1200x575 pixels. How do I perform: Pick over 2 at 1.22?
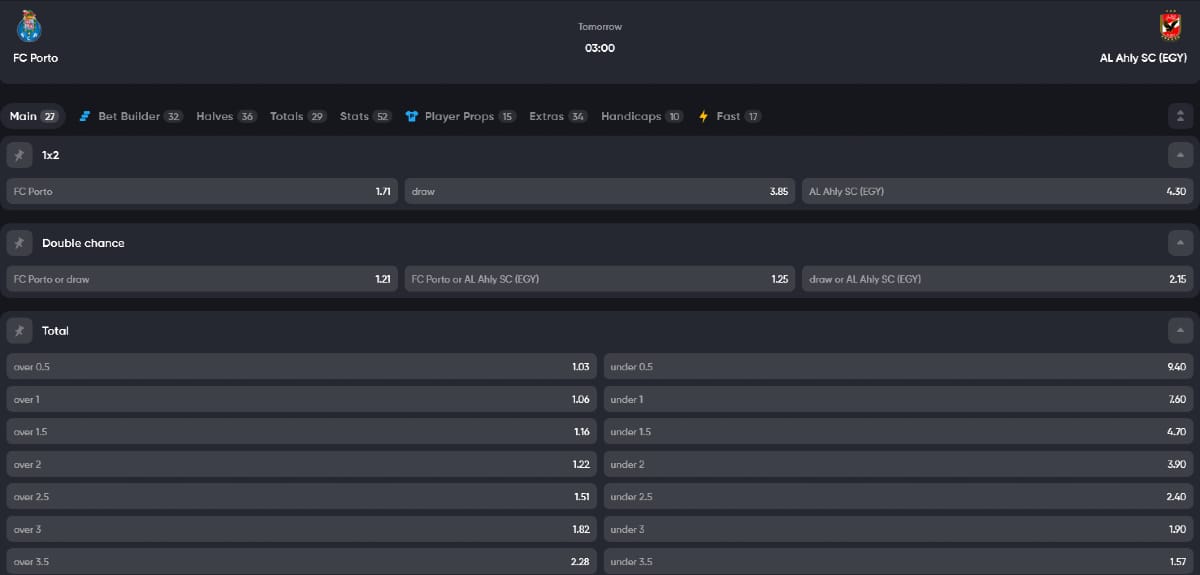tap(301, 464)
